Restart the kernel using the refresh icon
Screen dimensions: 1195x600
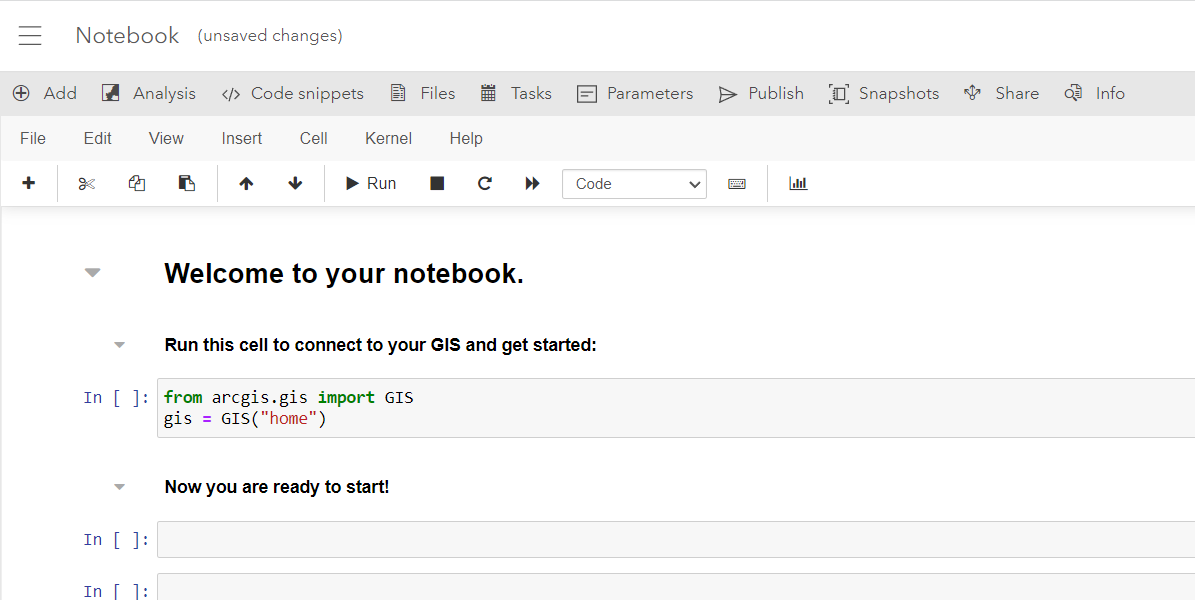(484, 183)
